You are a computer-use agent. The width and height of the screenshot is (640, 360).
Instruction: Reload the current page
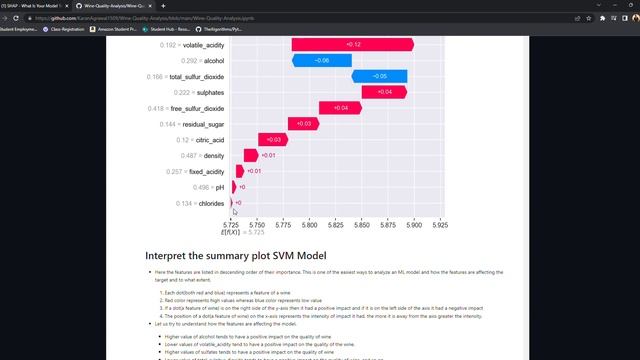(x=16, y=18)
